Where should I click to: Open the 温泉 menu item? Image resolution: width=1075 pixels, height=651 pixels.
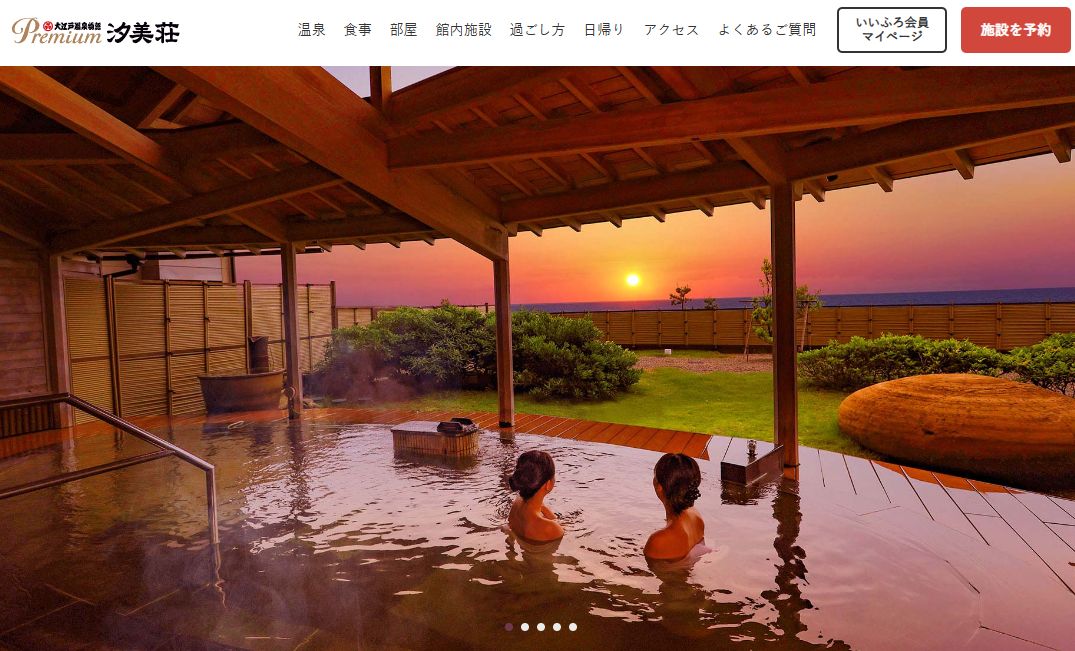click(x=311, y=30)
